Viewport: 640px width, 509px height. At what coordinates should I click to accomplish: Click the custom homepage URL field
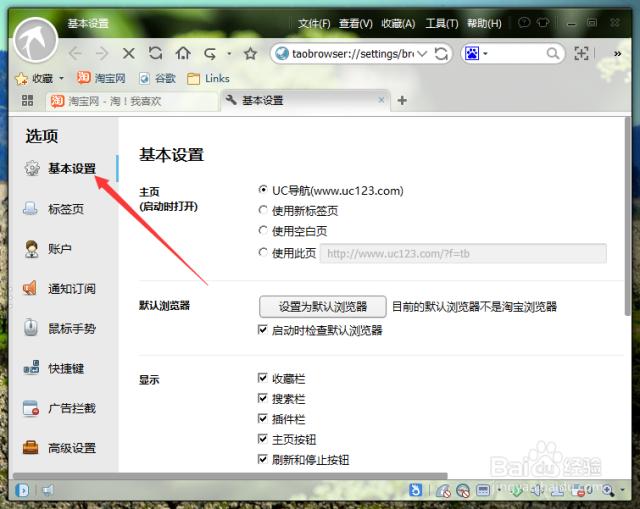tap(462, 254)
